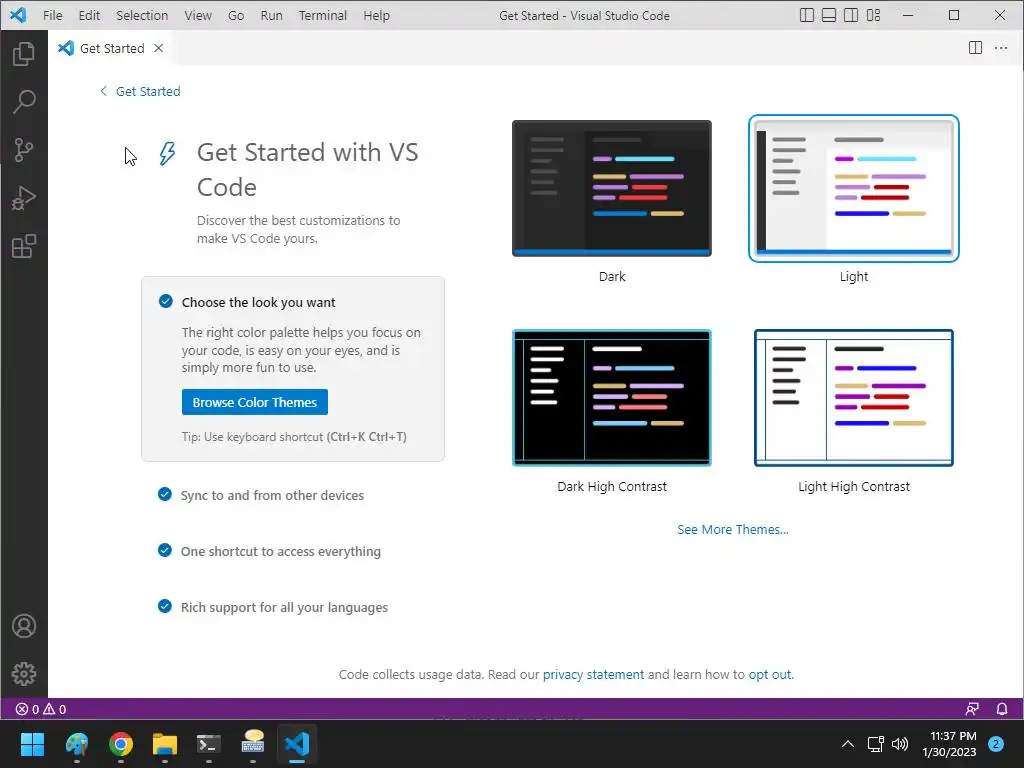
Task: Go back via Get Started chevron link
Action: 140,91
